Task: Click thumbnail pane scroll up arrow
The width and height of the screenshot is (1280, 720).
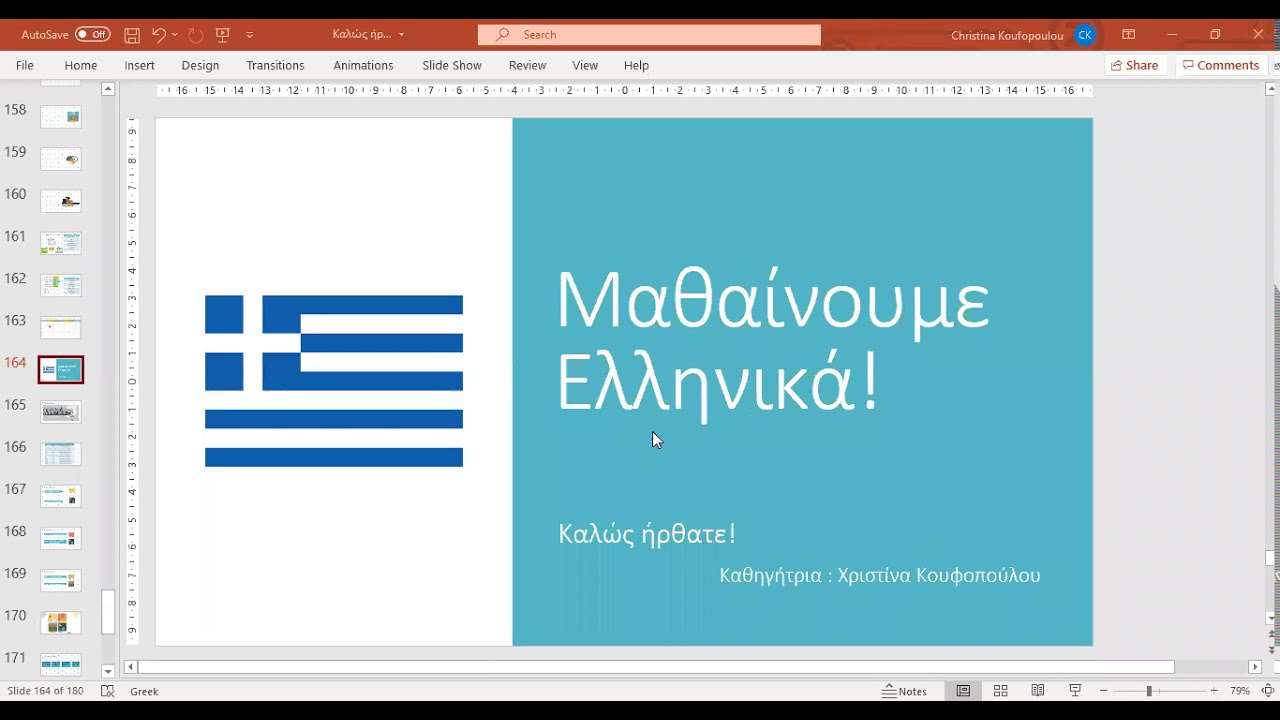Action: 108,89
